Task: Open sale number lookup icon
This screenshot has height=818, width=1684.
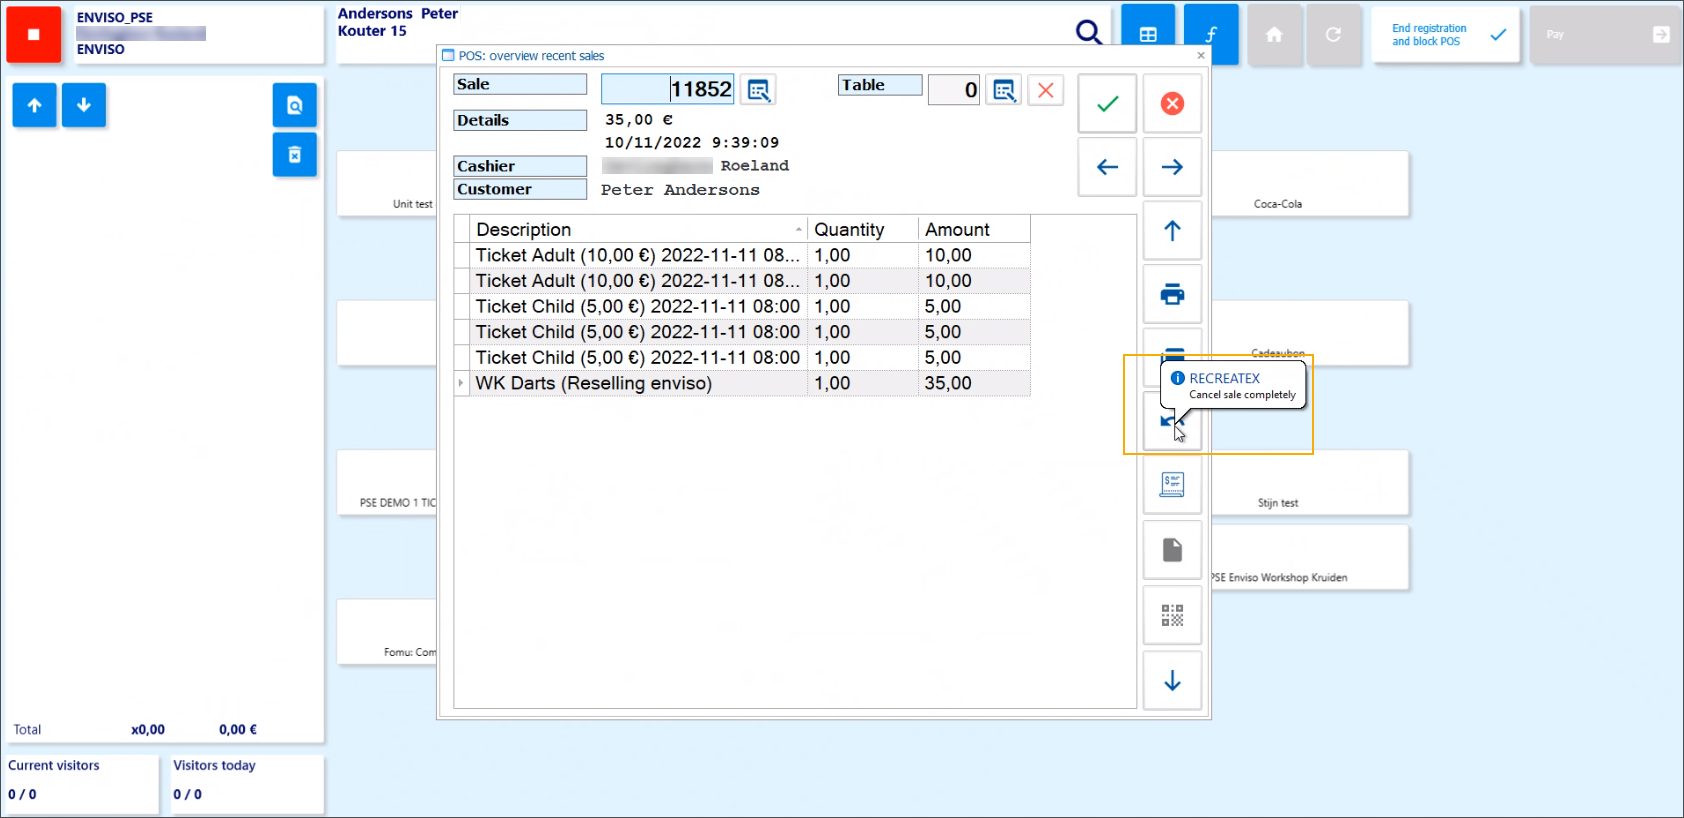Action: 759,91
